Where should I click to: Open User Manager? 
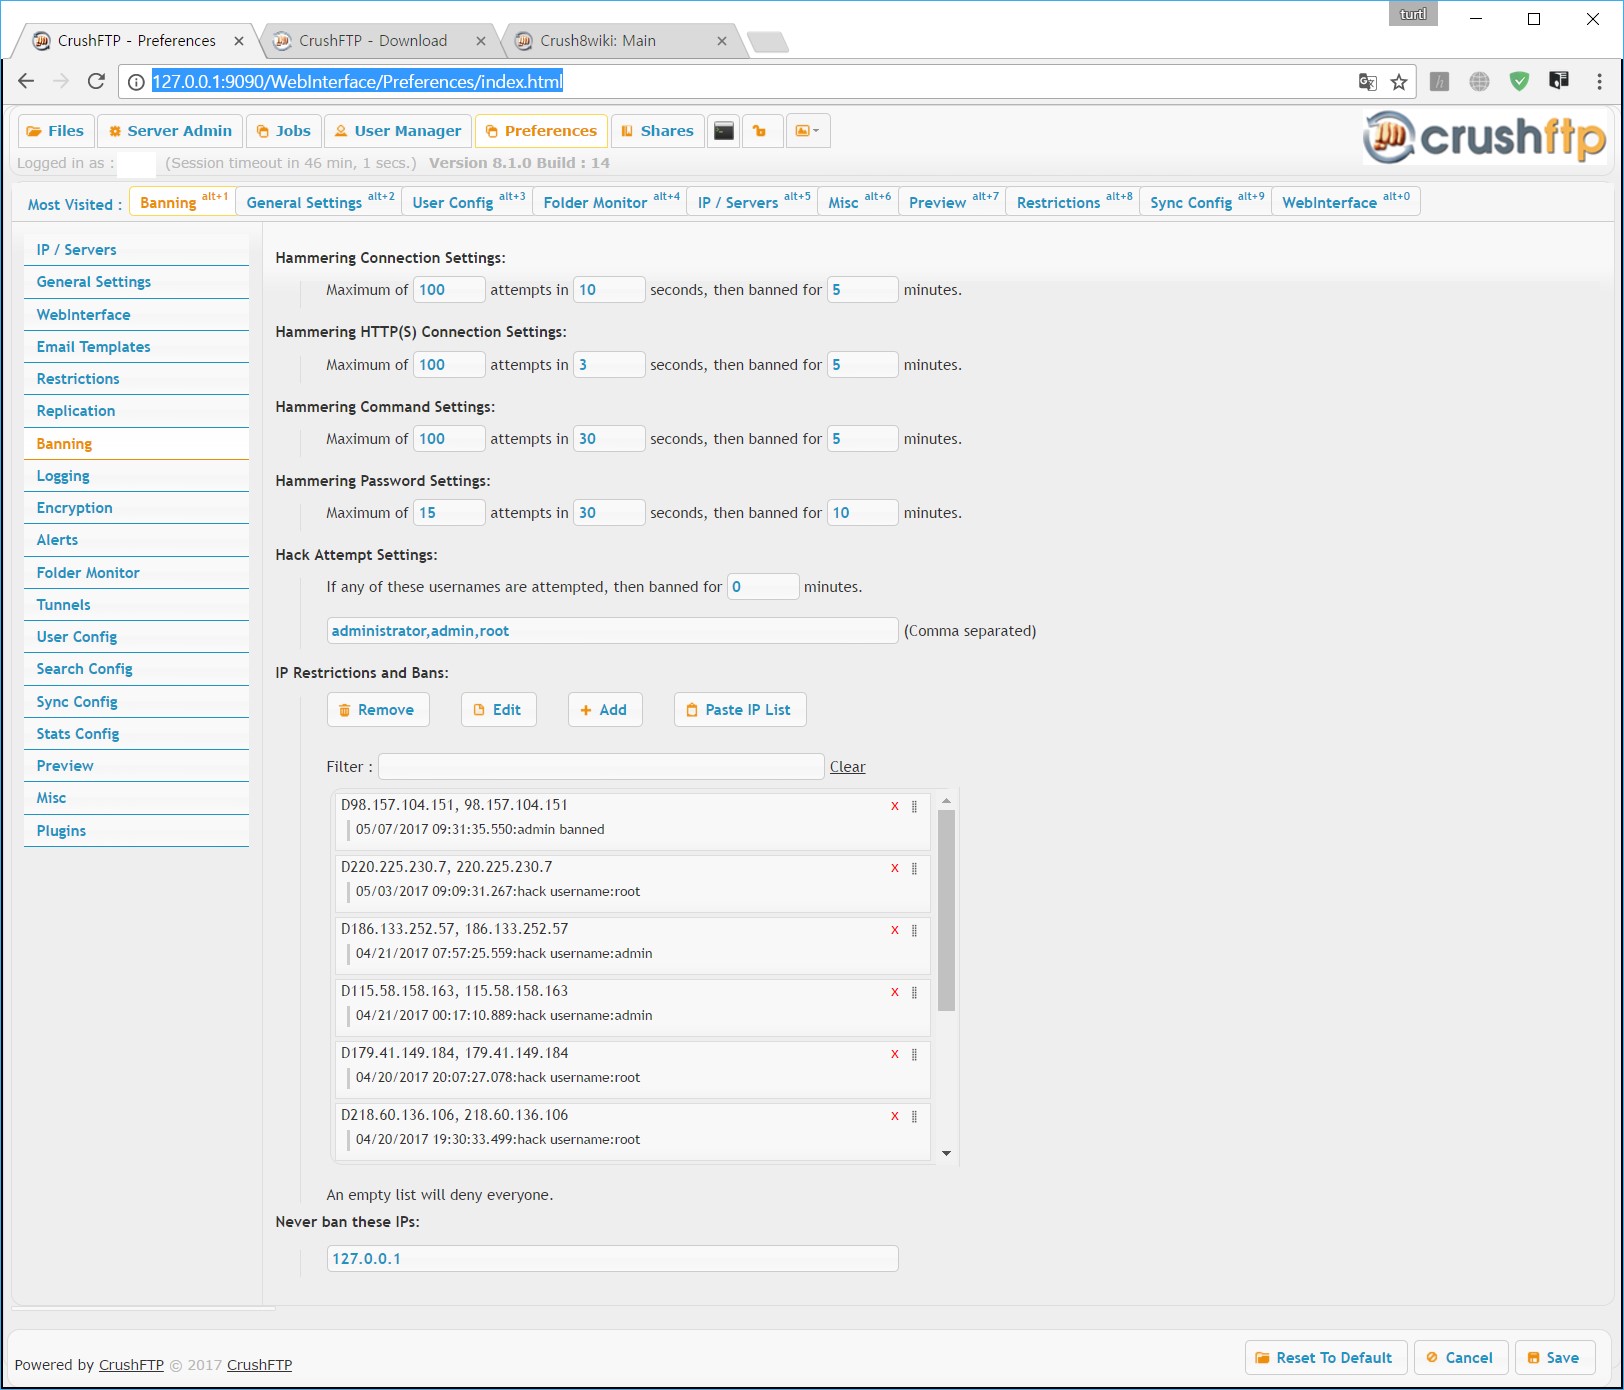click(x=398, y=131)
